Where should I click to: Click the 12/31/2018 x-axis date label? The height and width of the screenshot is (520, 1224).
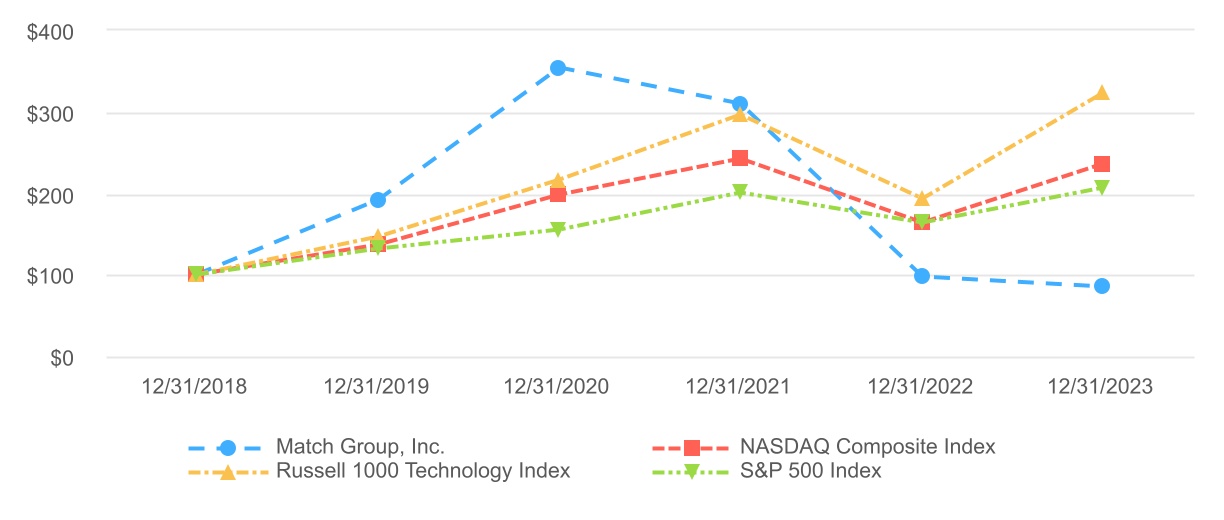coord(196,387)
